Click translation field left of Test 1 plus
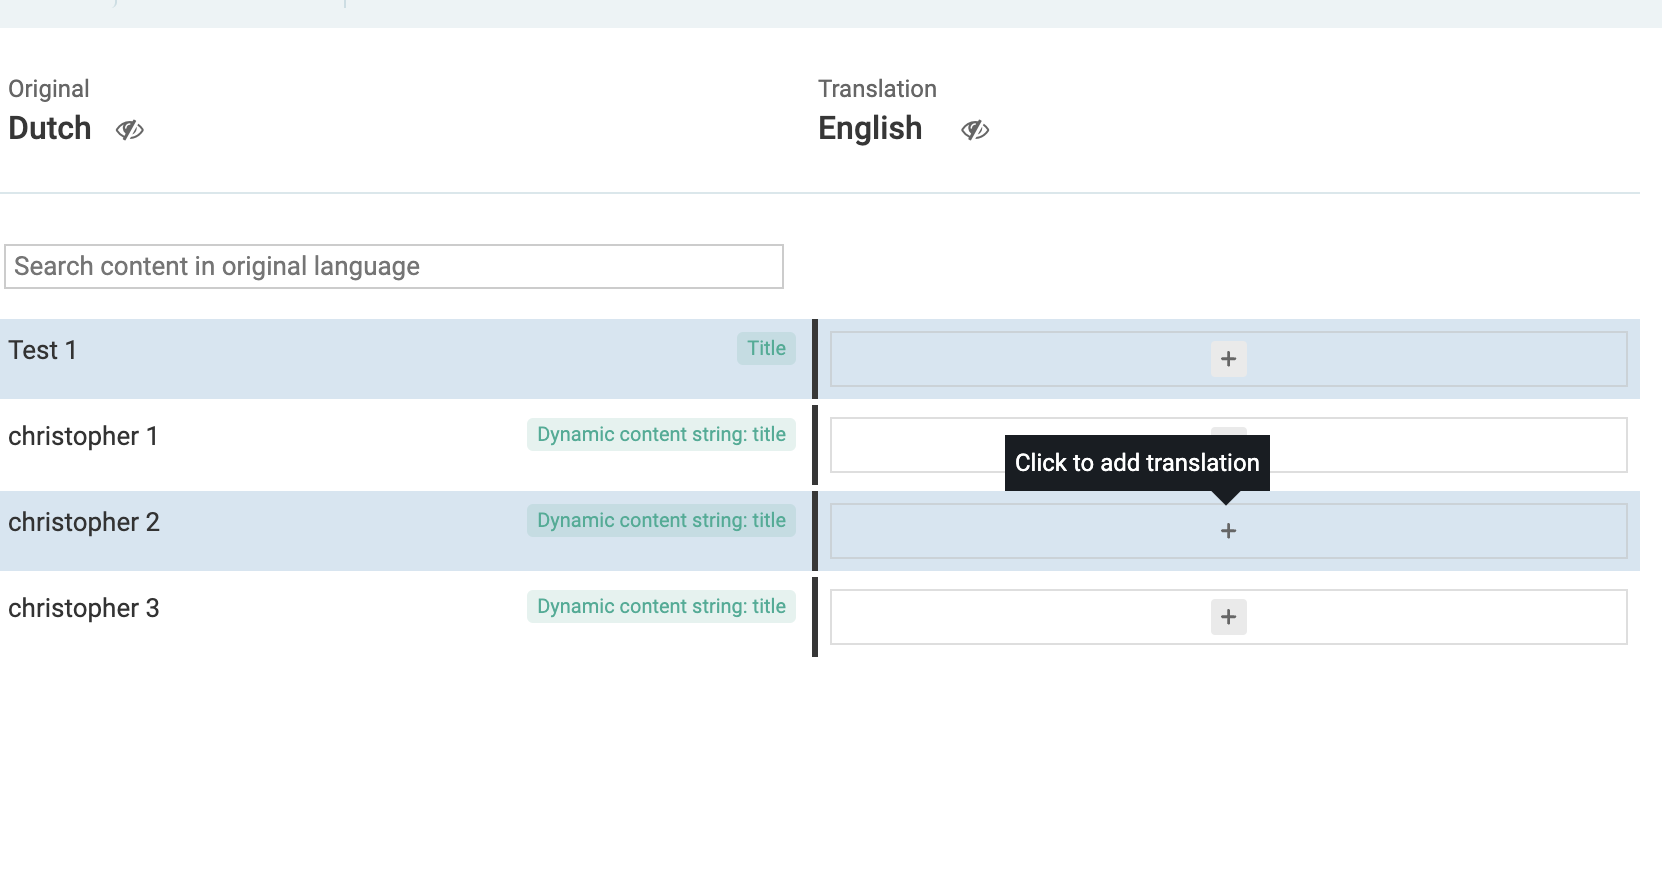Image resolution: width=1662 pixels, height=884 pixels. [x=1020, y=359]
